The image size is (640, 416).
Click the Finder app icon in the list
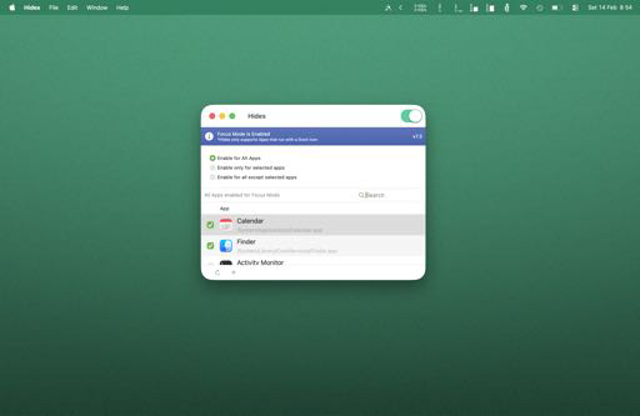tap(226, 245)
